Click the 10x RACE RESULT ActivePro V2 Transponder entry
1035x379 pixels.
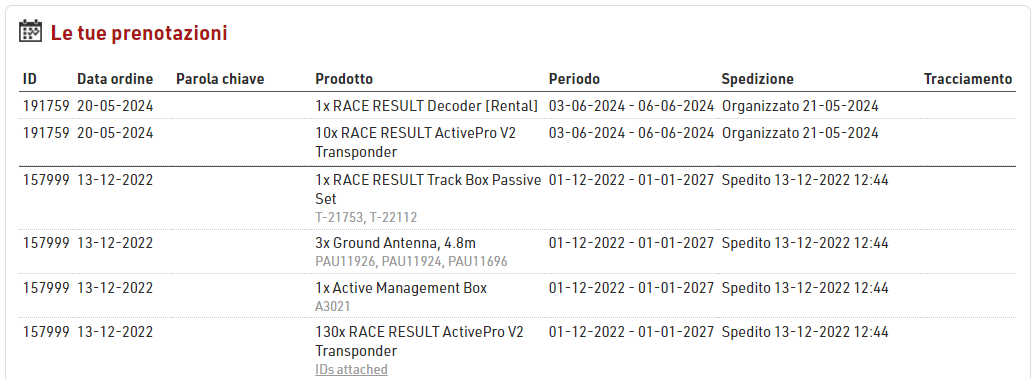point(415,143)
